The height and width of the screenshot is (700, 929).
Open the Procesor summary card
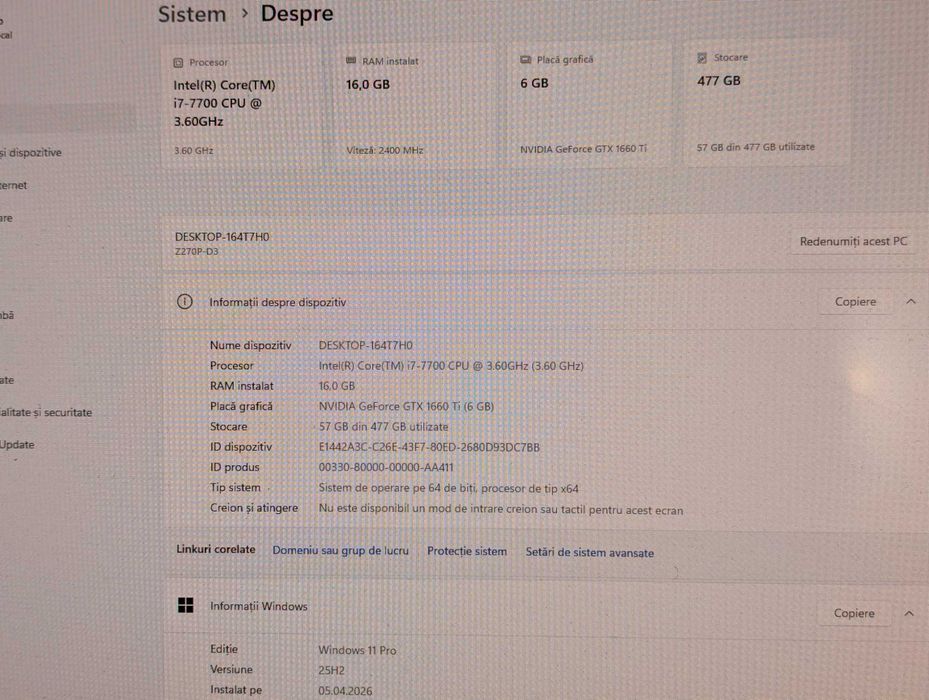pyautogui.click(x=242, y=107)
